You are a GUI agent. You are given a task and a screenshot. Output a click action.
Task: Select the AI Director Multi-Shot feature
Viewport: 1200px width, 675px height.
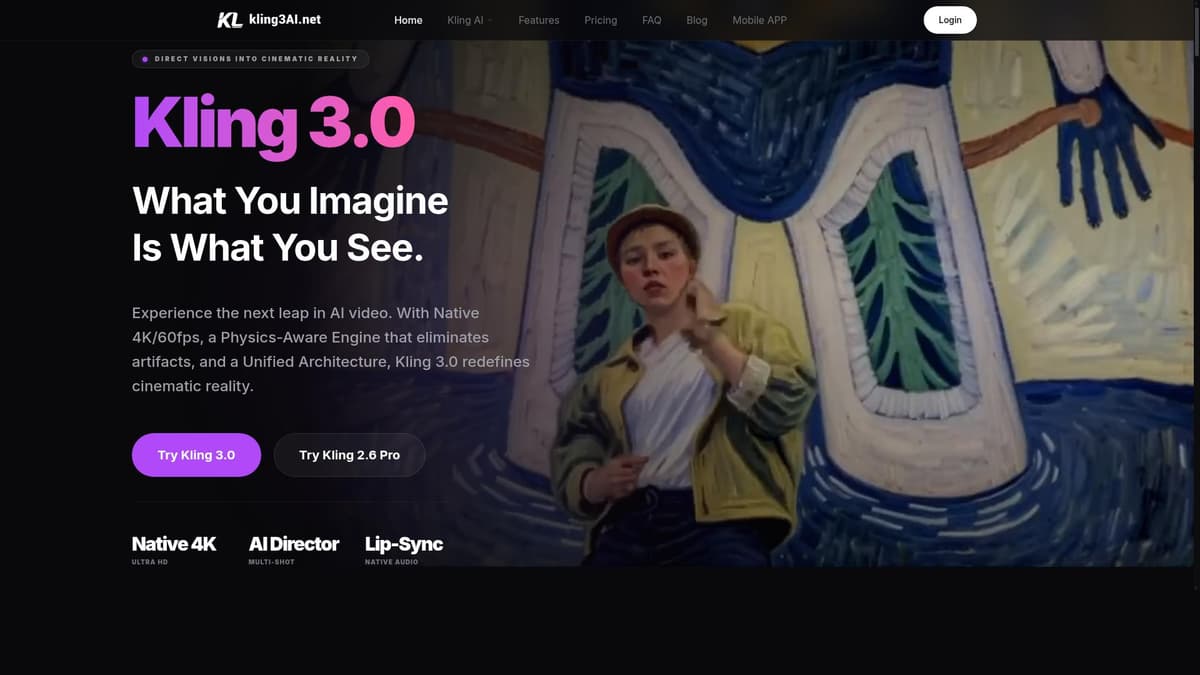(x=293, y=549)
